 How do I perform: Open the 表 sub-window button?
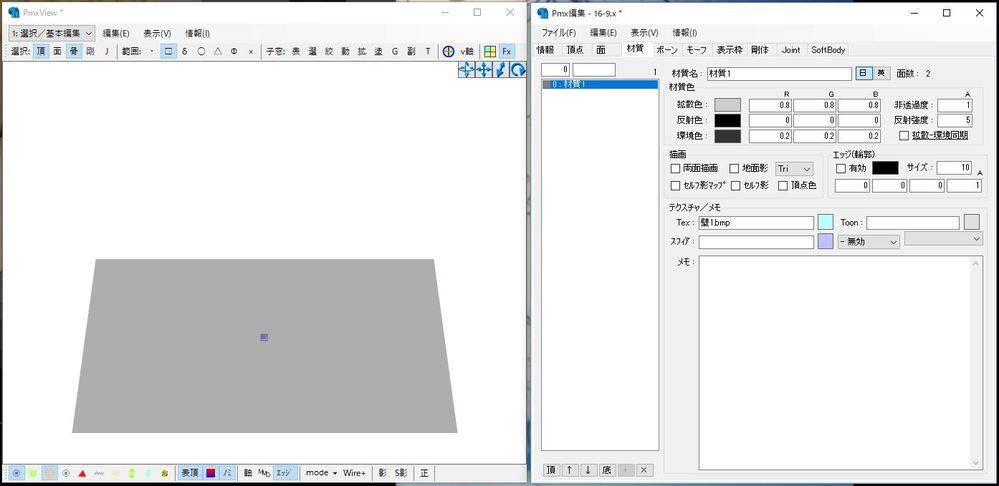[x=296, y=52]
